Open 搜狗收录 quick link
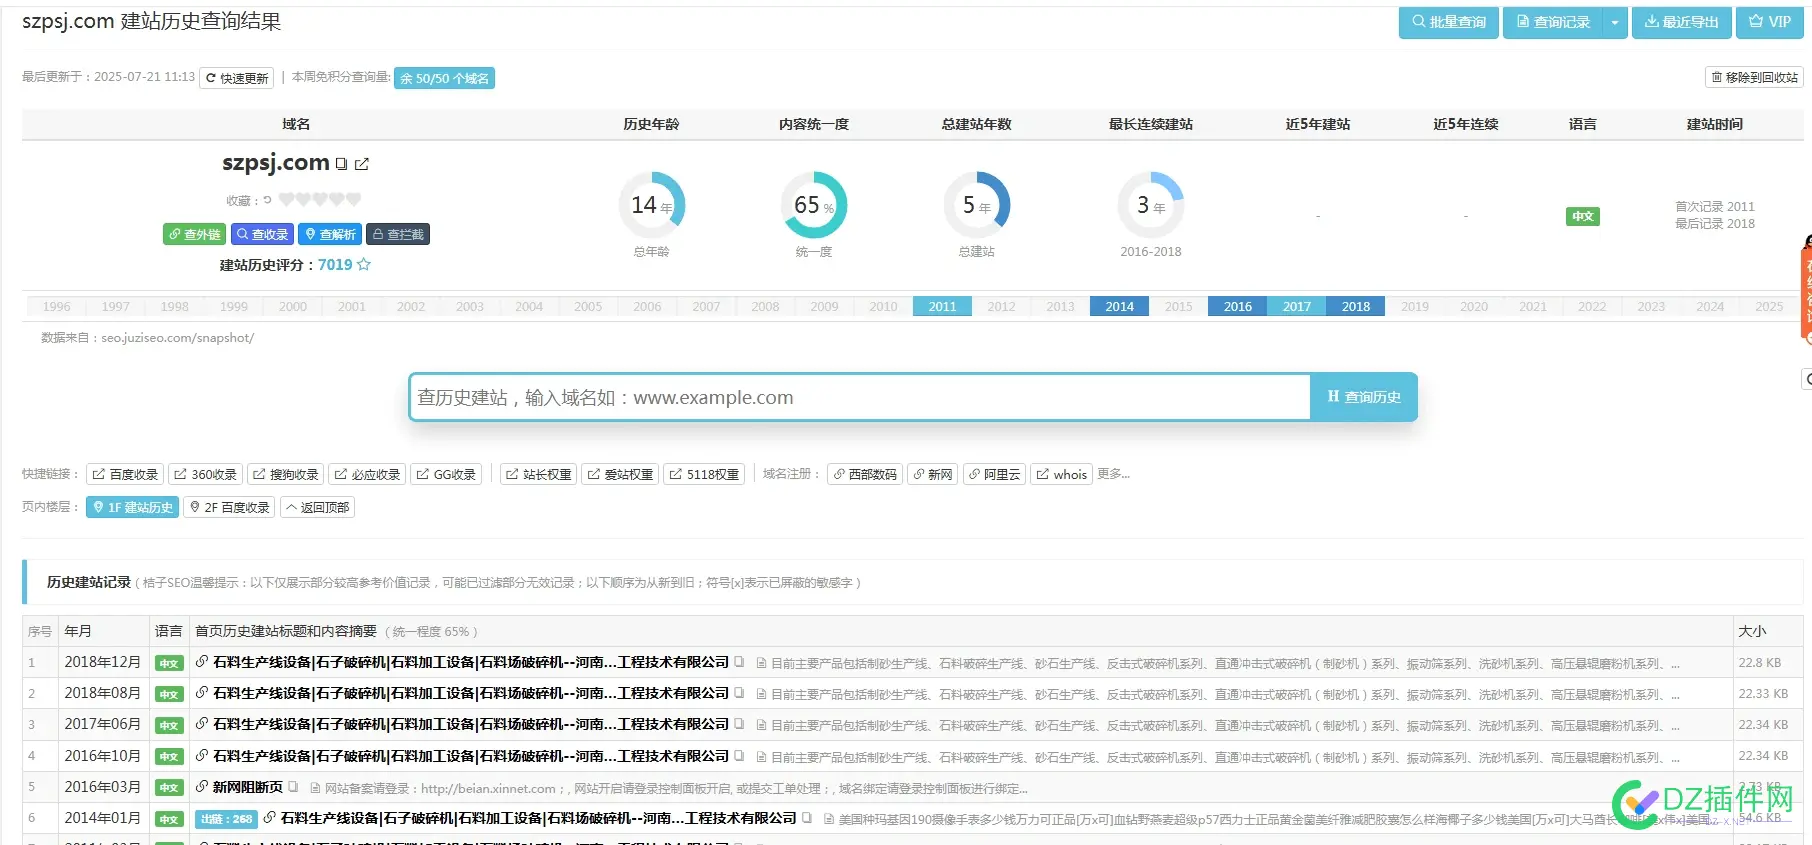 point(285,474)
